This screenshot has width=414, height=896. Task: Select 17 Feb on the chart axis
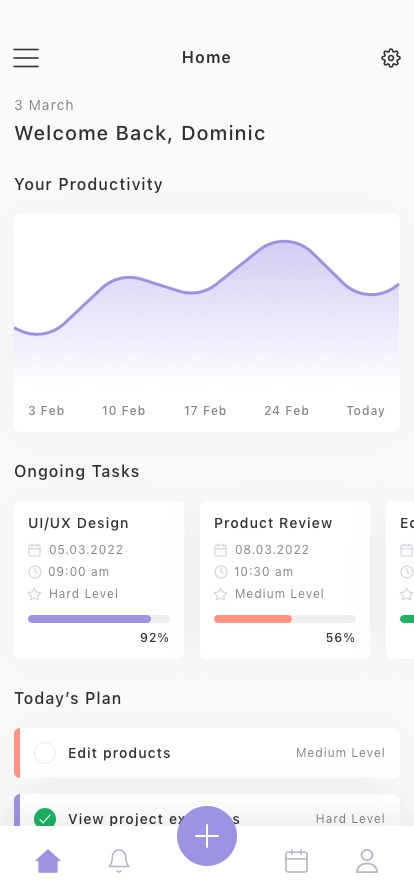pos(205,410)
